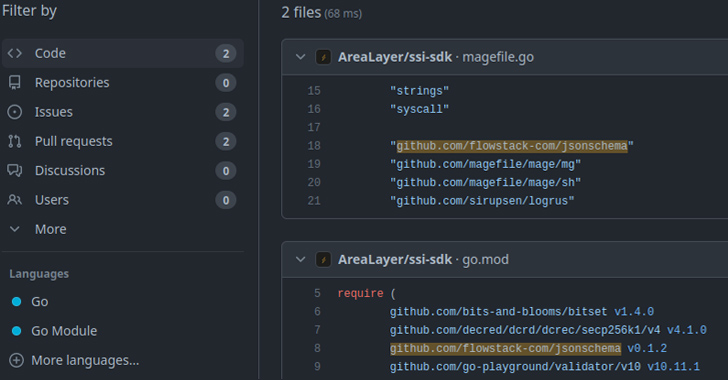Click the Issues circle icon
Screen dimensions: 728x380
click(x=14, y=112)
